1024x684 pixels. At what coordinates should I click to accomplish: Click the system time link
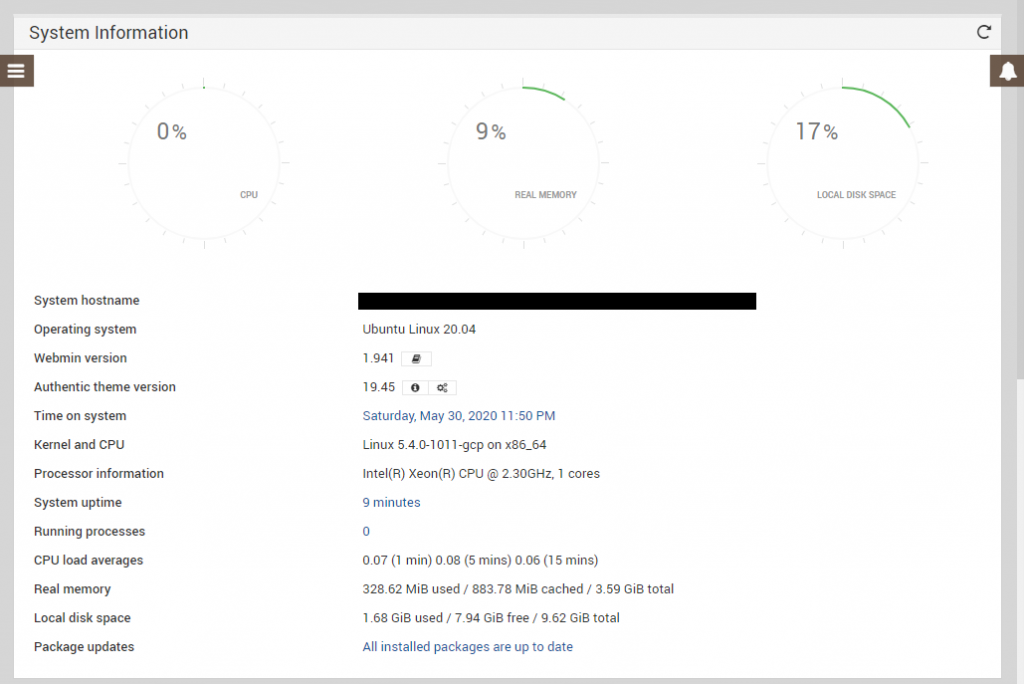click(458, 416)
